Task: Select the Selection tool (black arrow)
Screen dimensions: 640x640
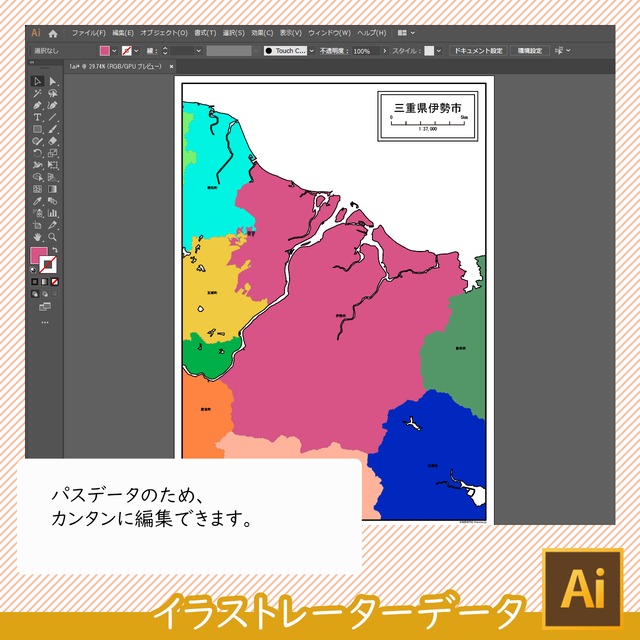Action: point(37,81)
